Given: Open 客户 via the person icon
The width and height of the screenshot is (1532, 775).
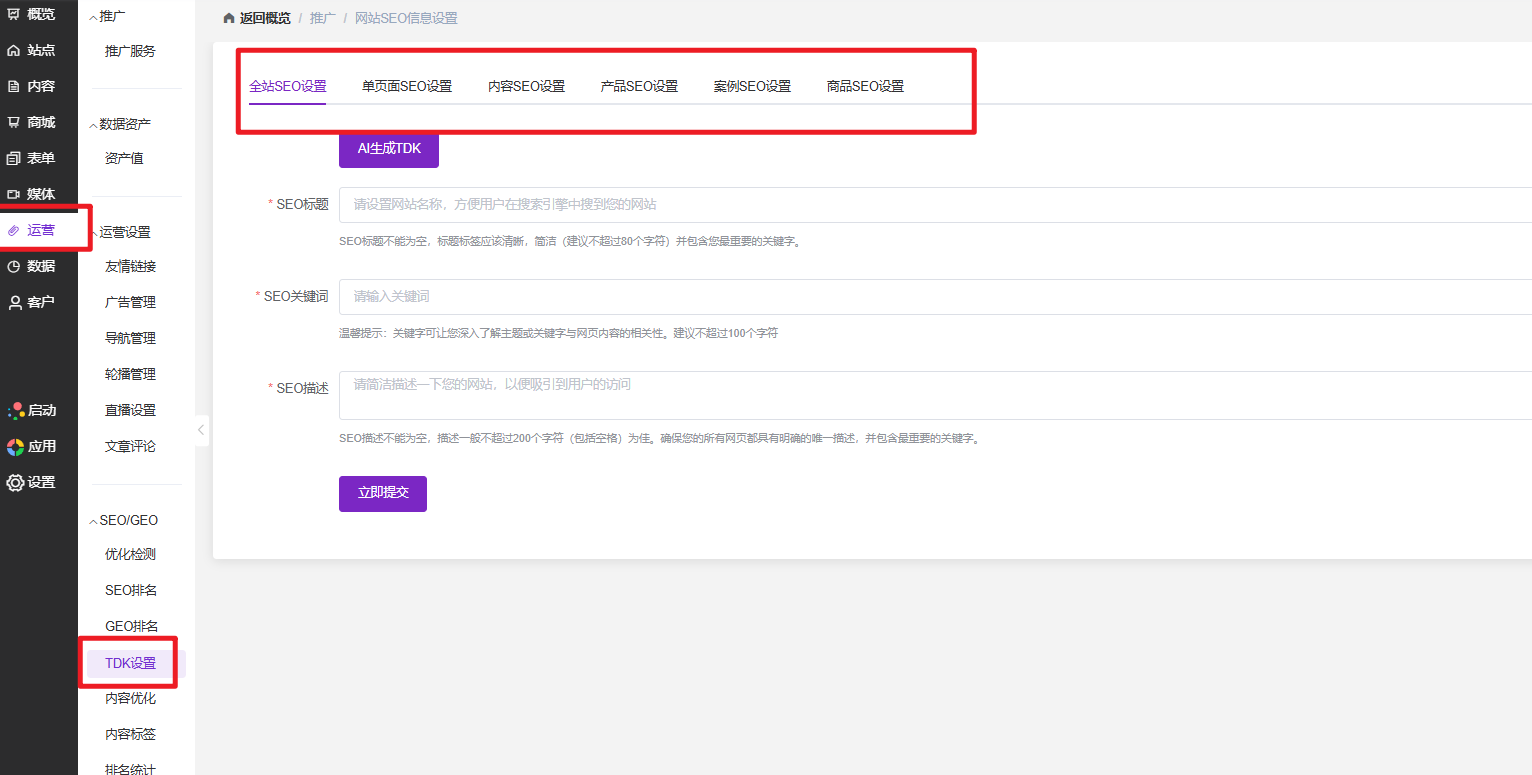Looking at the screenshot, I should click(14, 302).
